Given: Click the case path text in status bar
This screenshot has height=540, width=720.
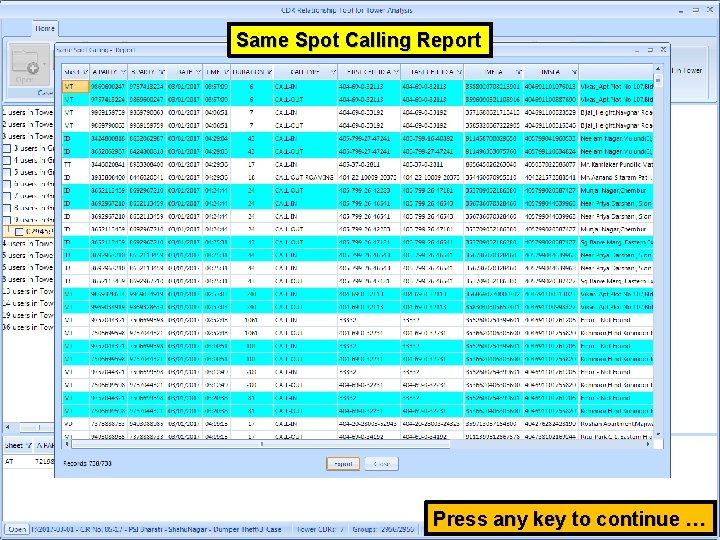Looking at the screenshot, I should (x=156, y=529).
